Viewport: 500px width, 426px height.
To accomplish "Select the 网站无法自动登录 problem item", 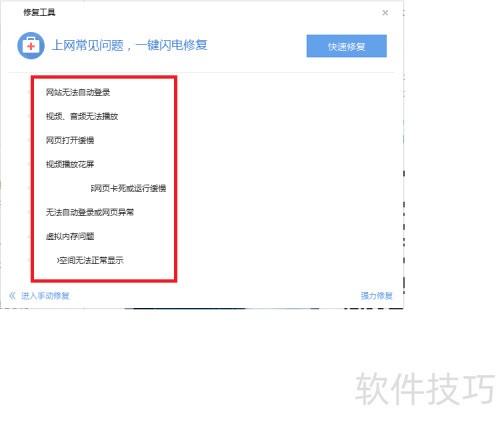I will pos(78,92).
